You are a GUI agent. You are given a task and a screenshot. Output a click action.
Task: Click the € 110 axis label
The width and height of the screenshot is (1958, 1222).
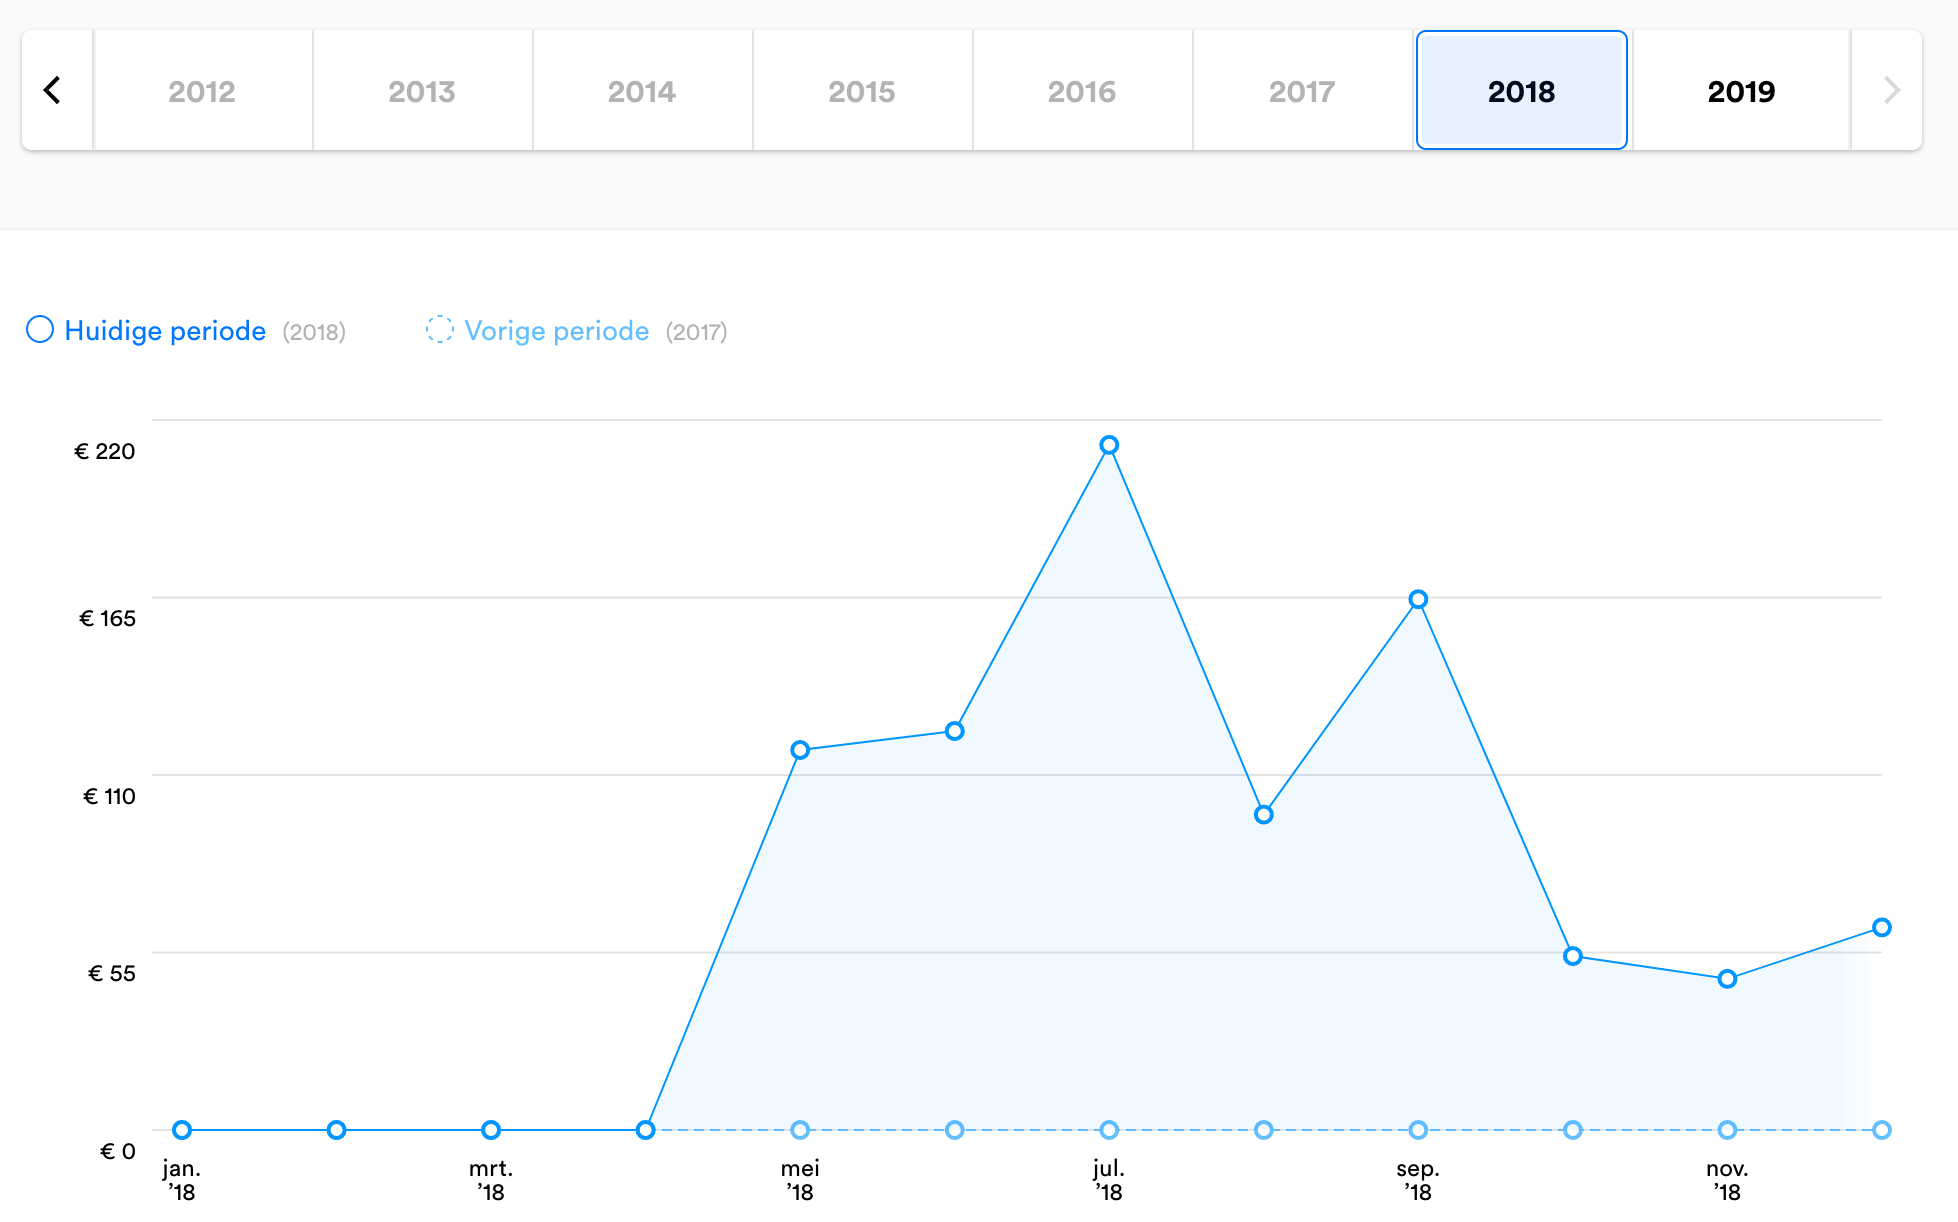point(109,796)
